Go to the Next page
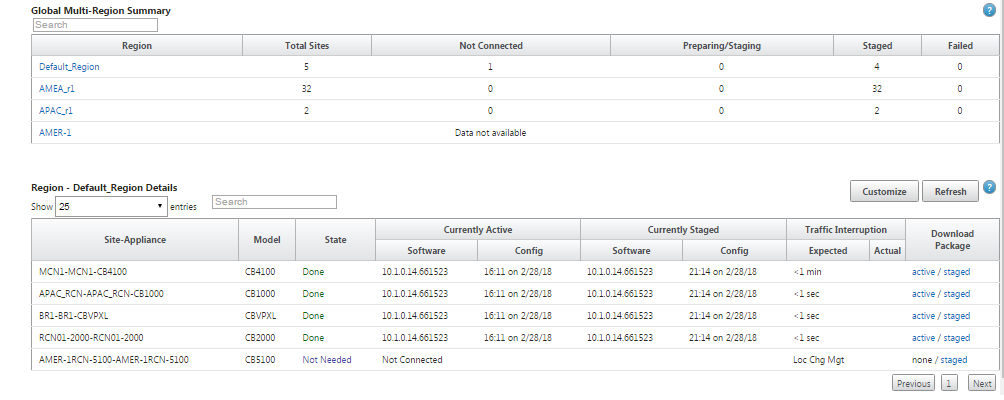 [x=982, y=383]
